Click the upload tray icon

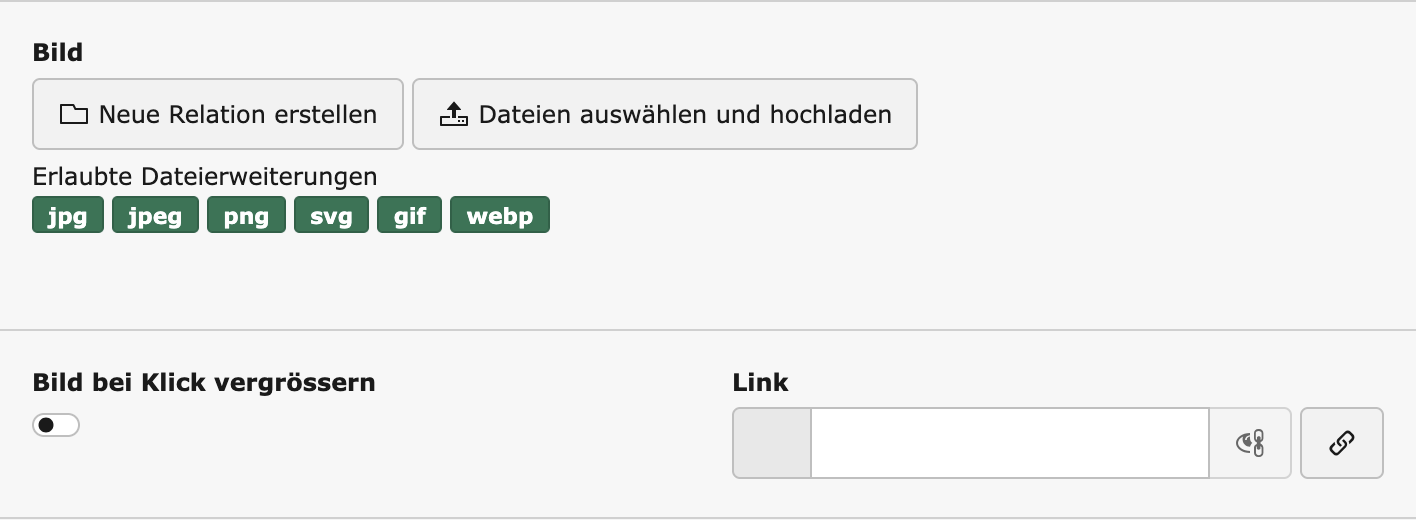[454, 115]
